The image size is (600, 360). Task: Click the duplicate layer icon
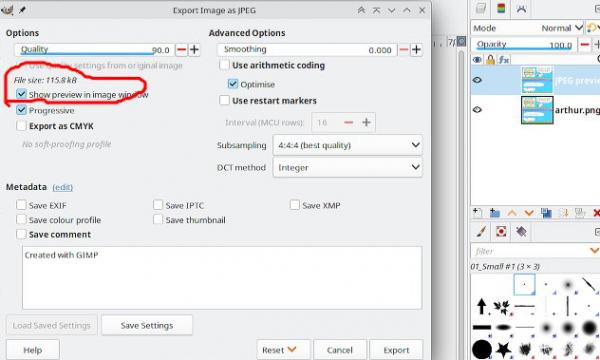(x=546, y=213)
